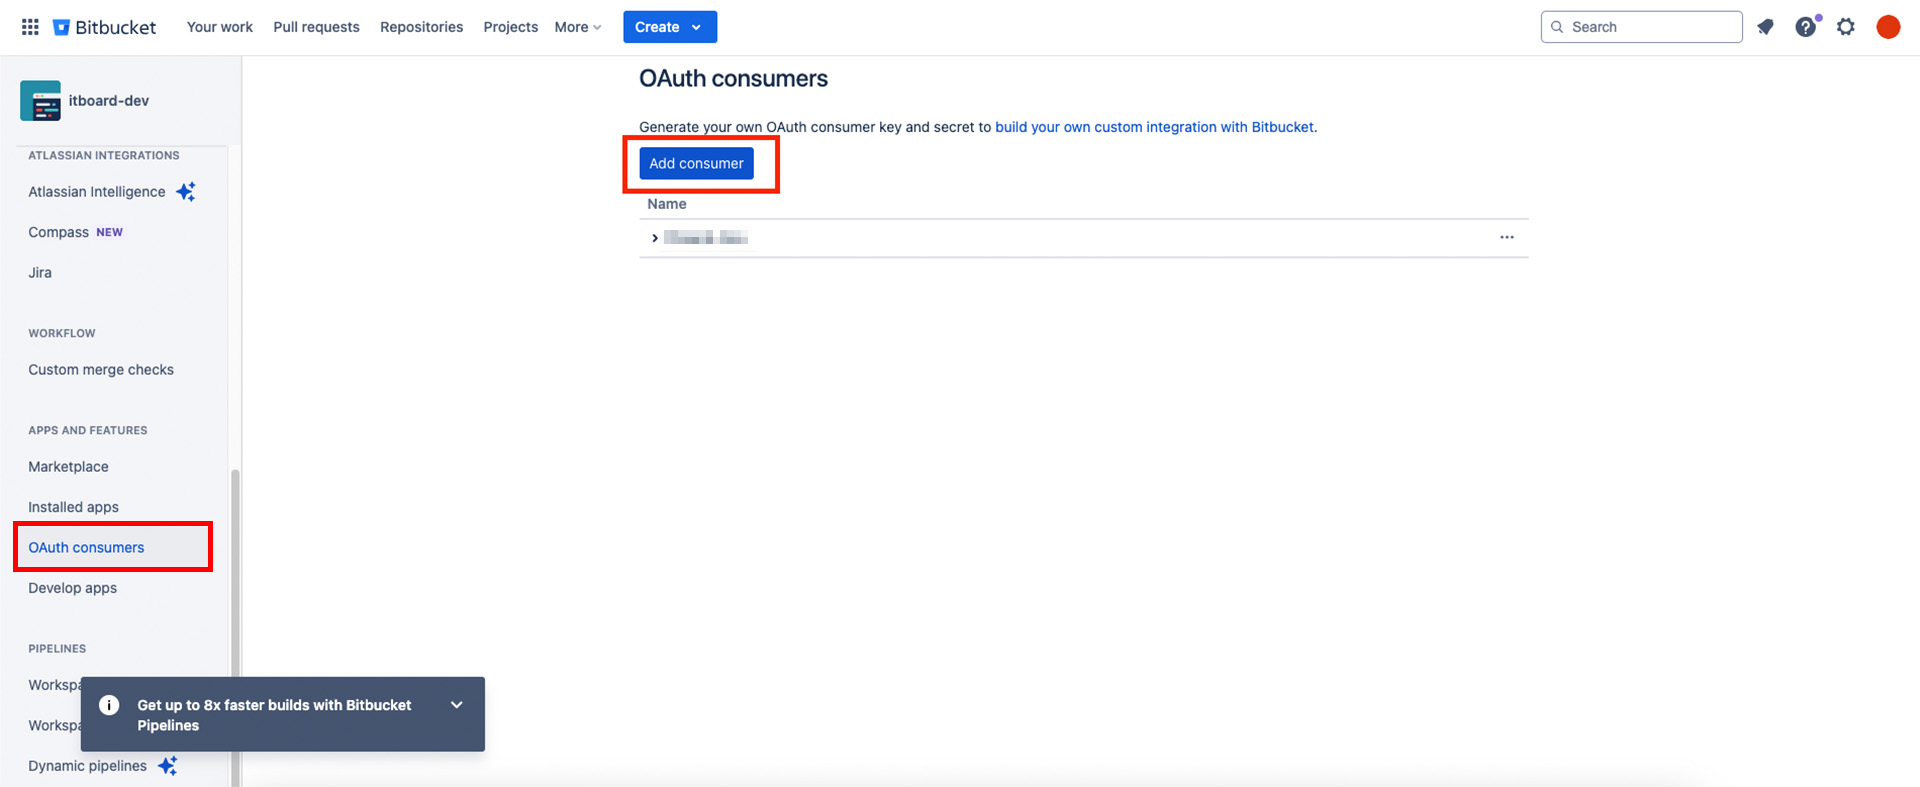
Task: Click the info icon in the Pipelines banner
Action: [x=109, y=705]
